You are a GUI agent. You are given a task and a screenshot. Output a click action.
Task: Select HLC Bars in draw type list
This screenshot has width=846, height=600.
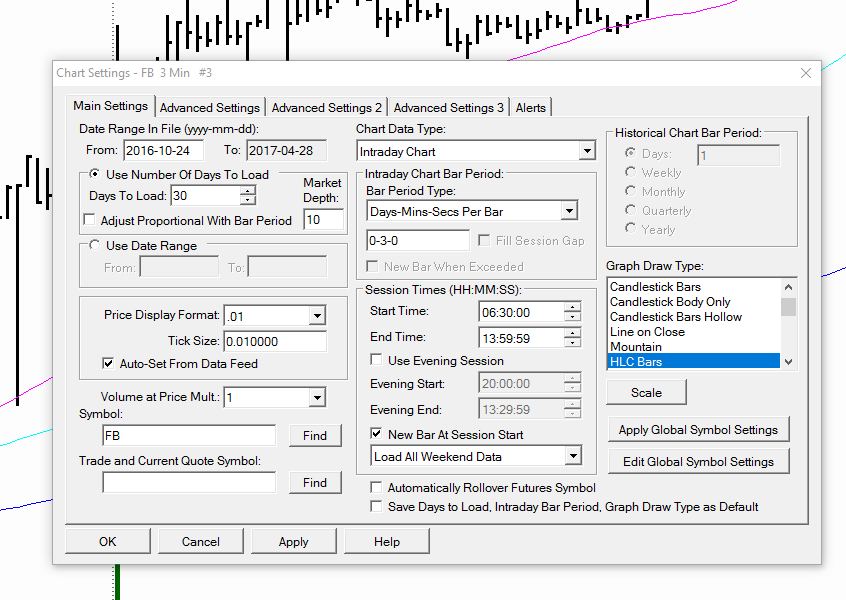point(694,361)
